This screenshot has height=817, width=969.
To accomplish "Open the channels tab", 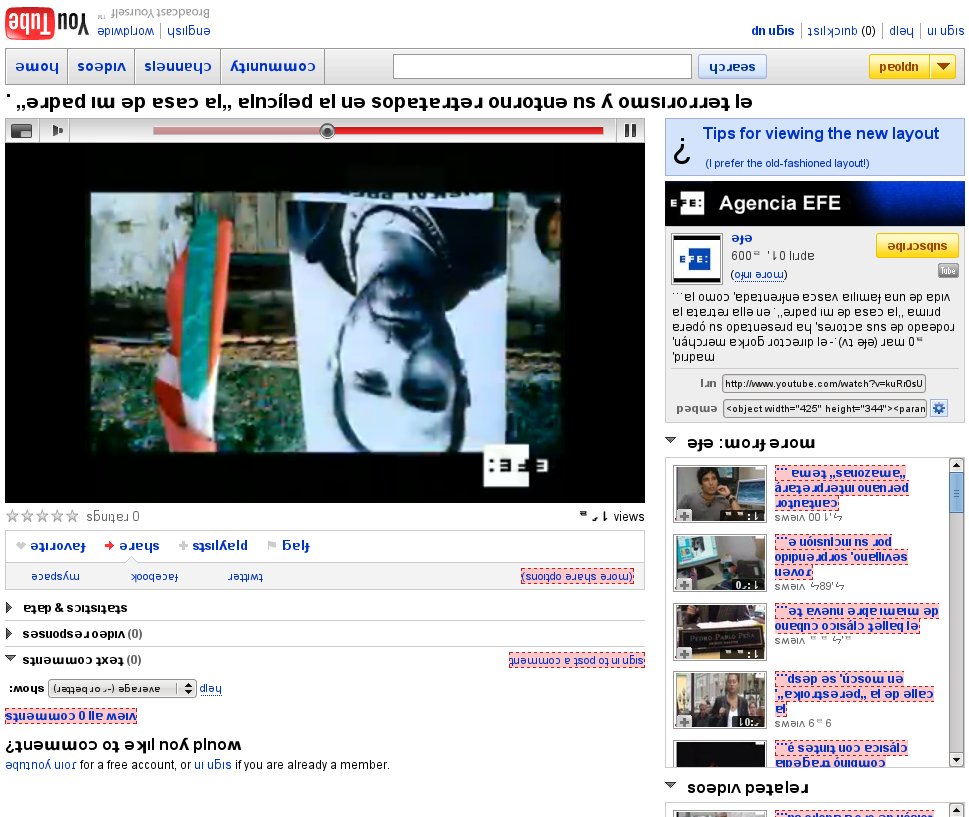I will 177,66.
